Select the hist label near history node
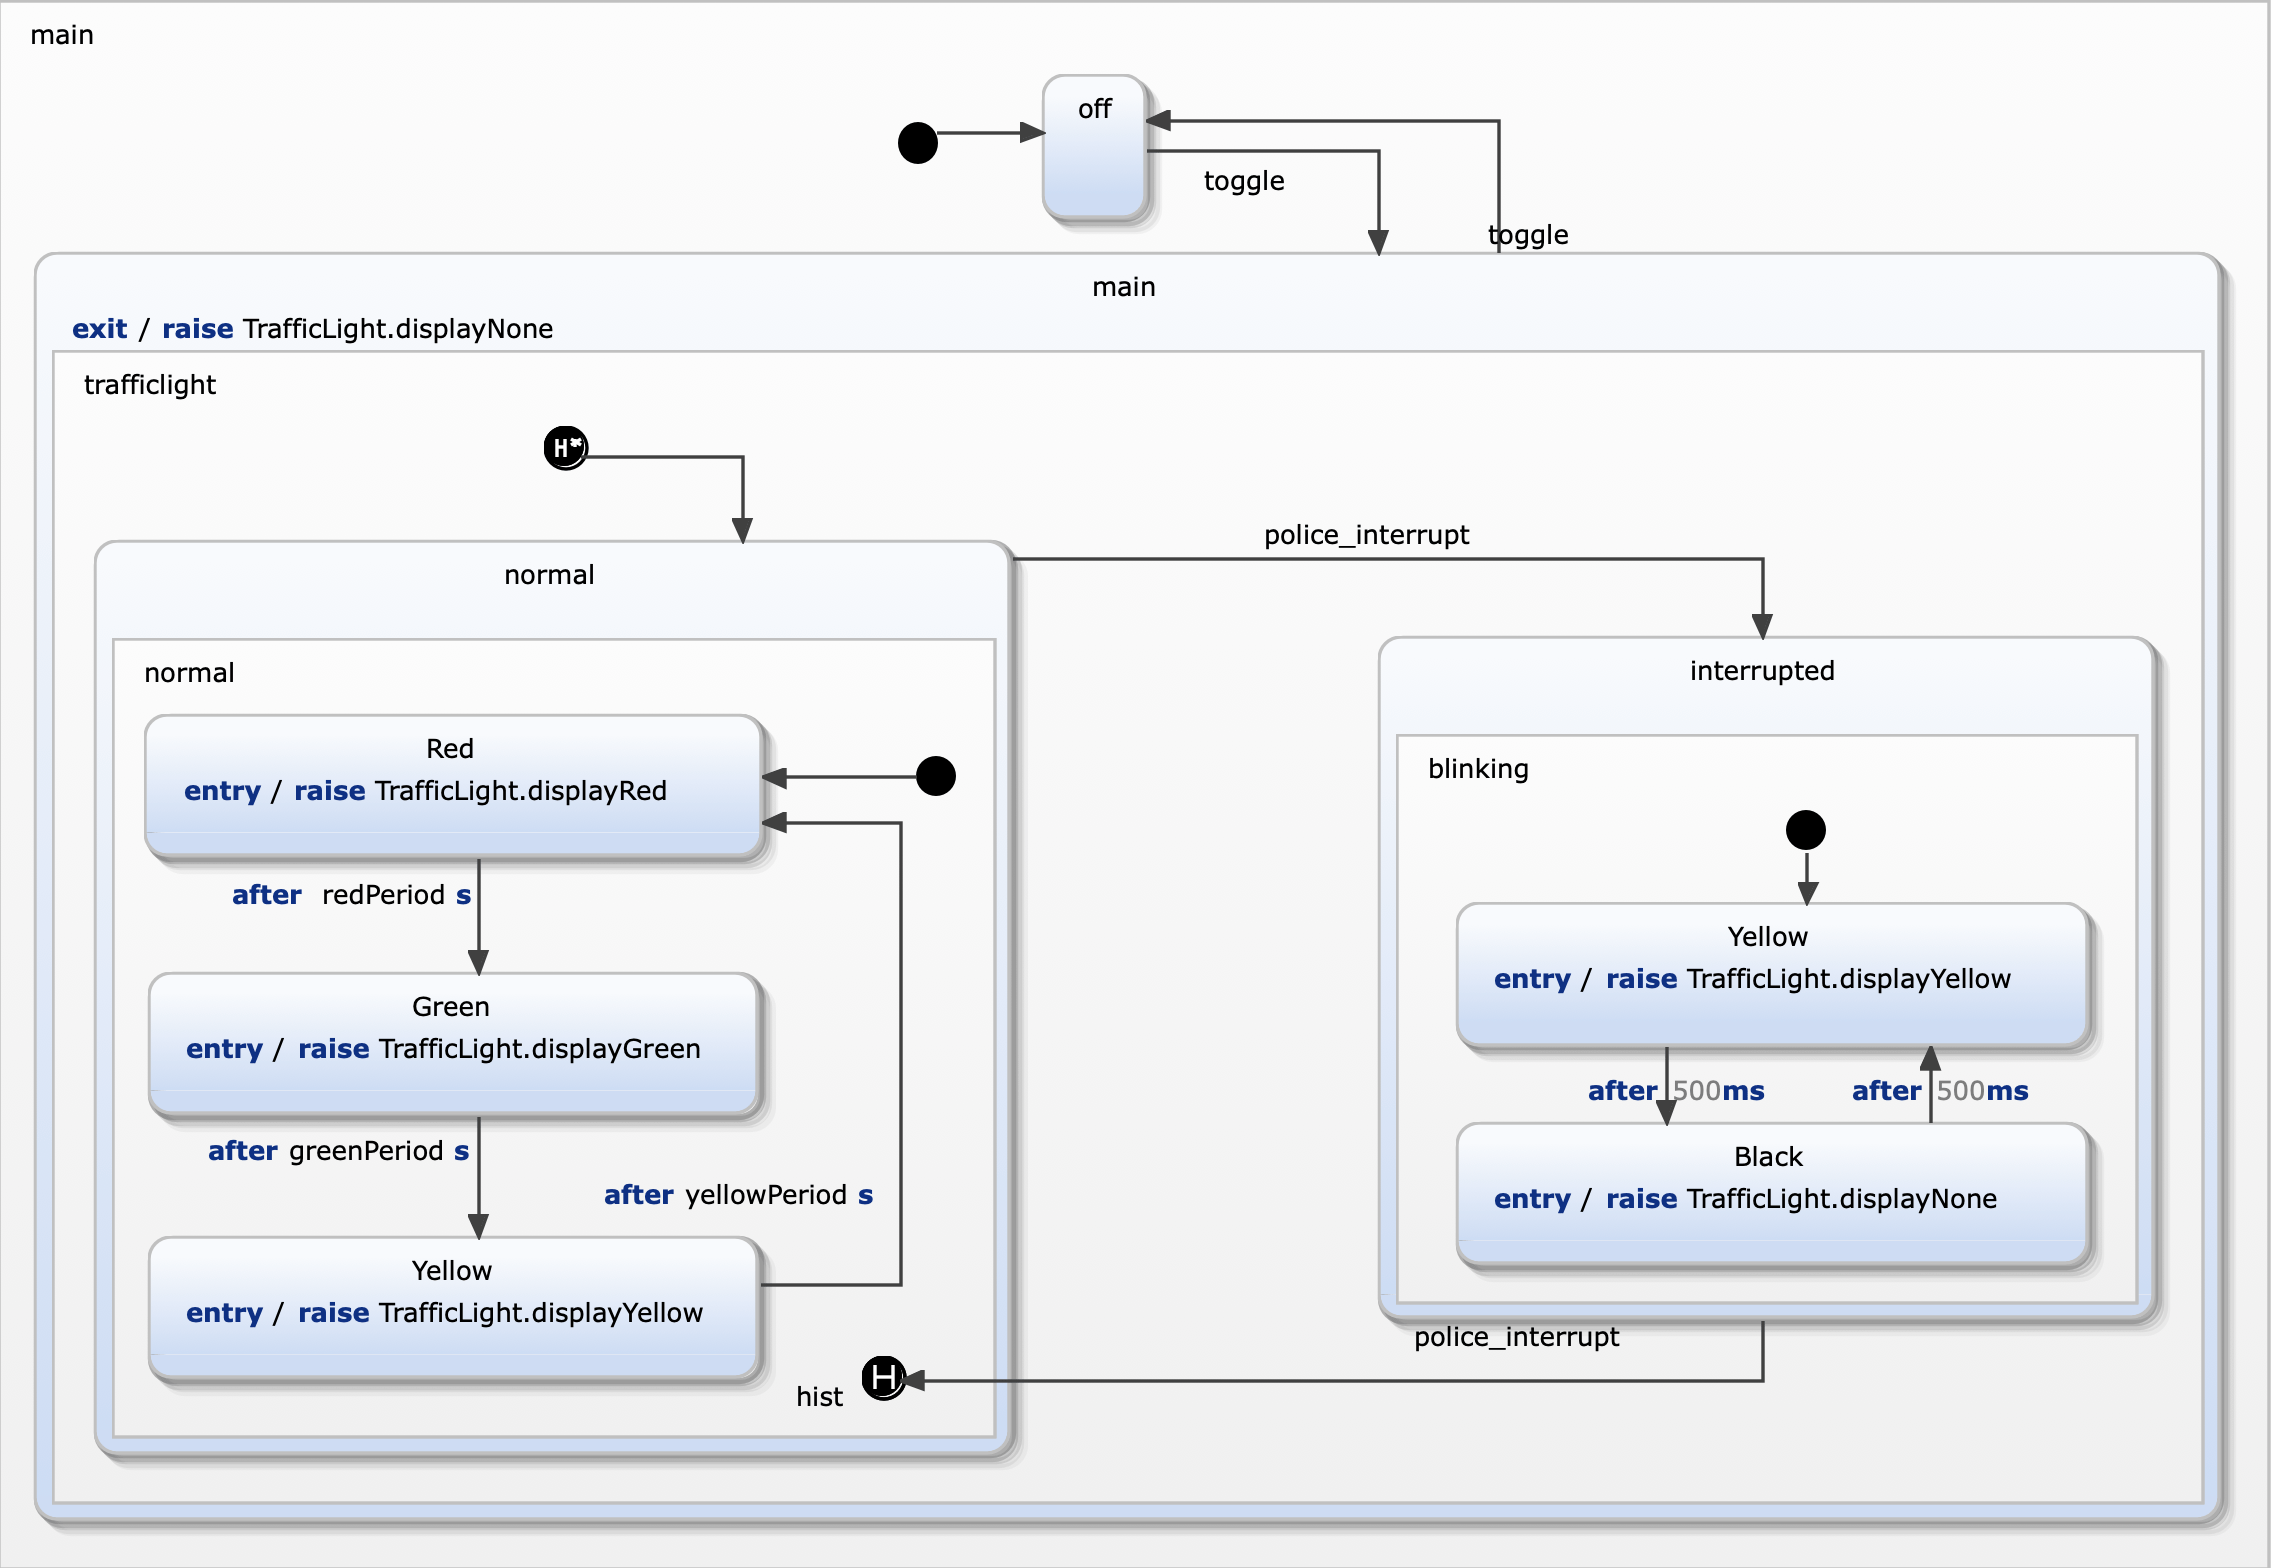Screen dimensions: 2274x1568 [x=819, y=1397]
